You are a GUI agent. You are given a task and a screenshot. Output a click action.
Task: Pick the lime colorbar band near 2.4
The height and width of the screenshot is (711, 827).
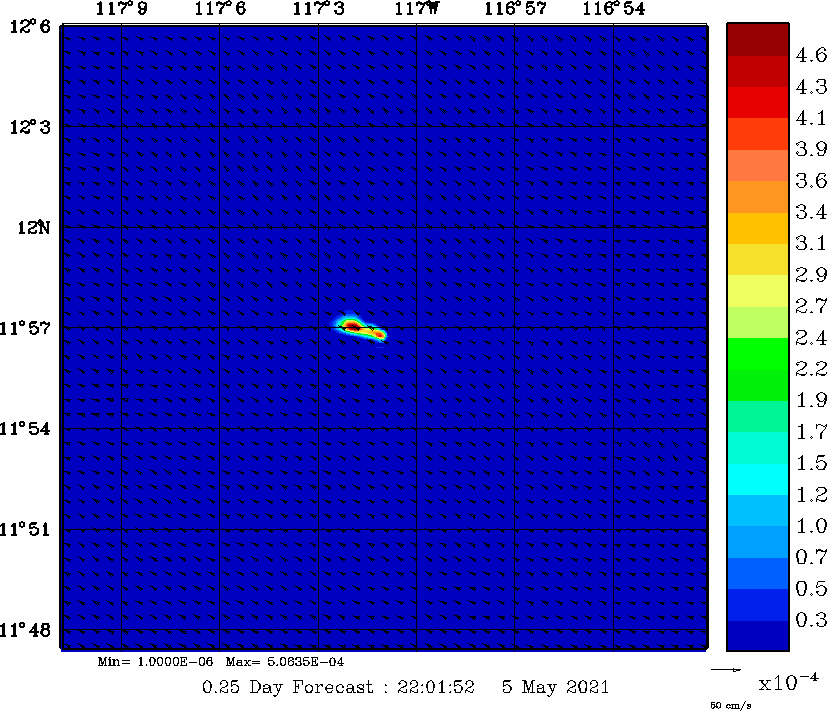pyautogui.click(x=757, y=322)
